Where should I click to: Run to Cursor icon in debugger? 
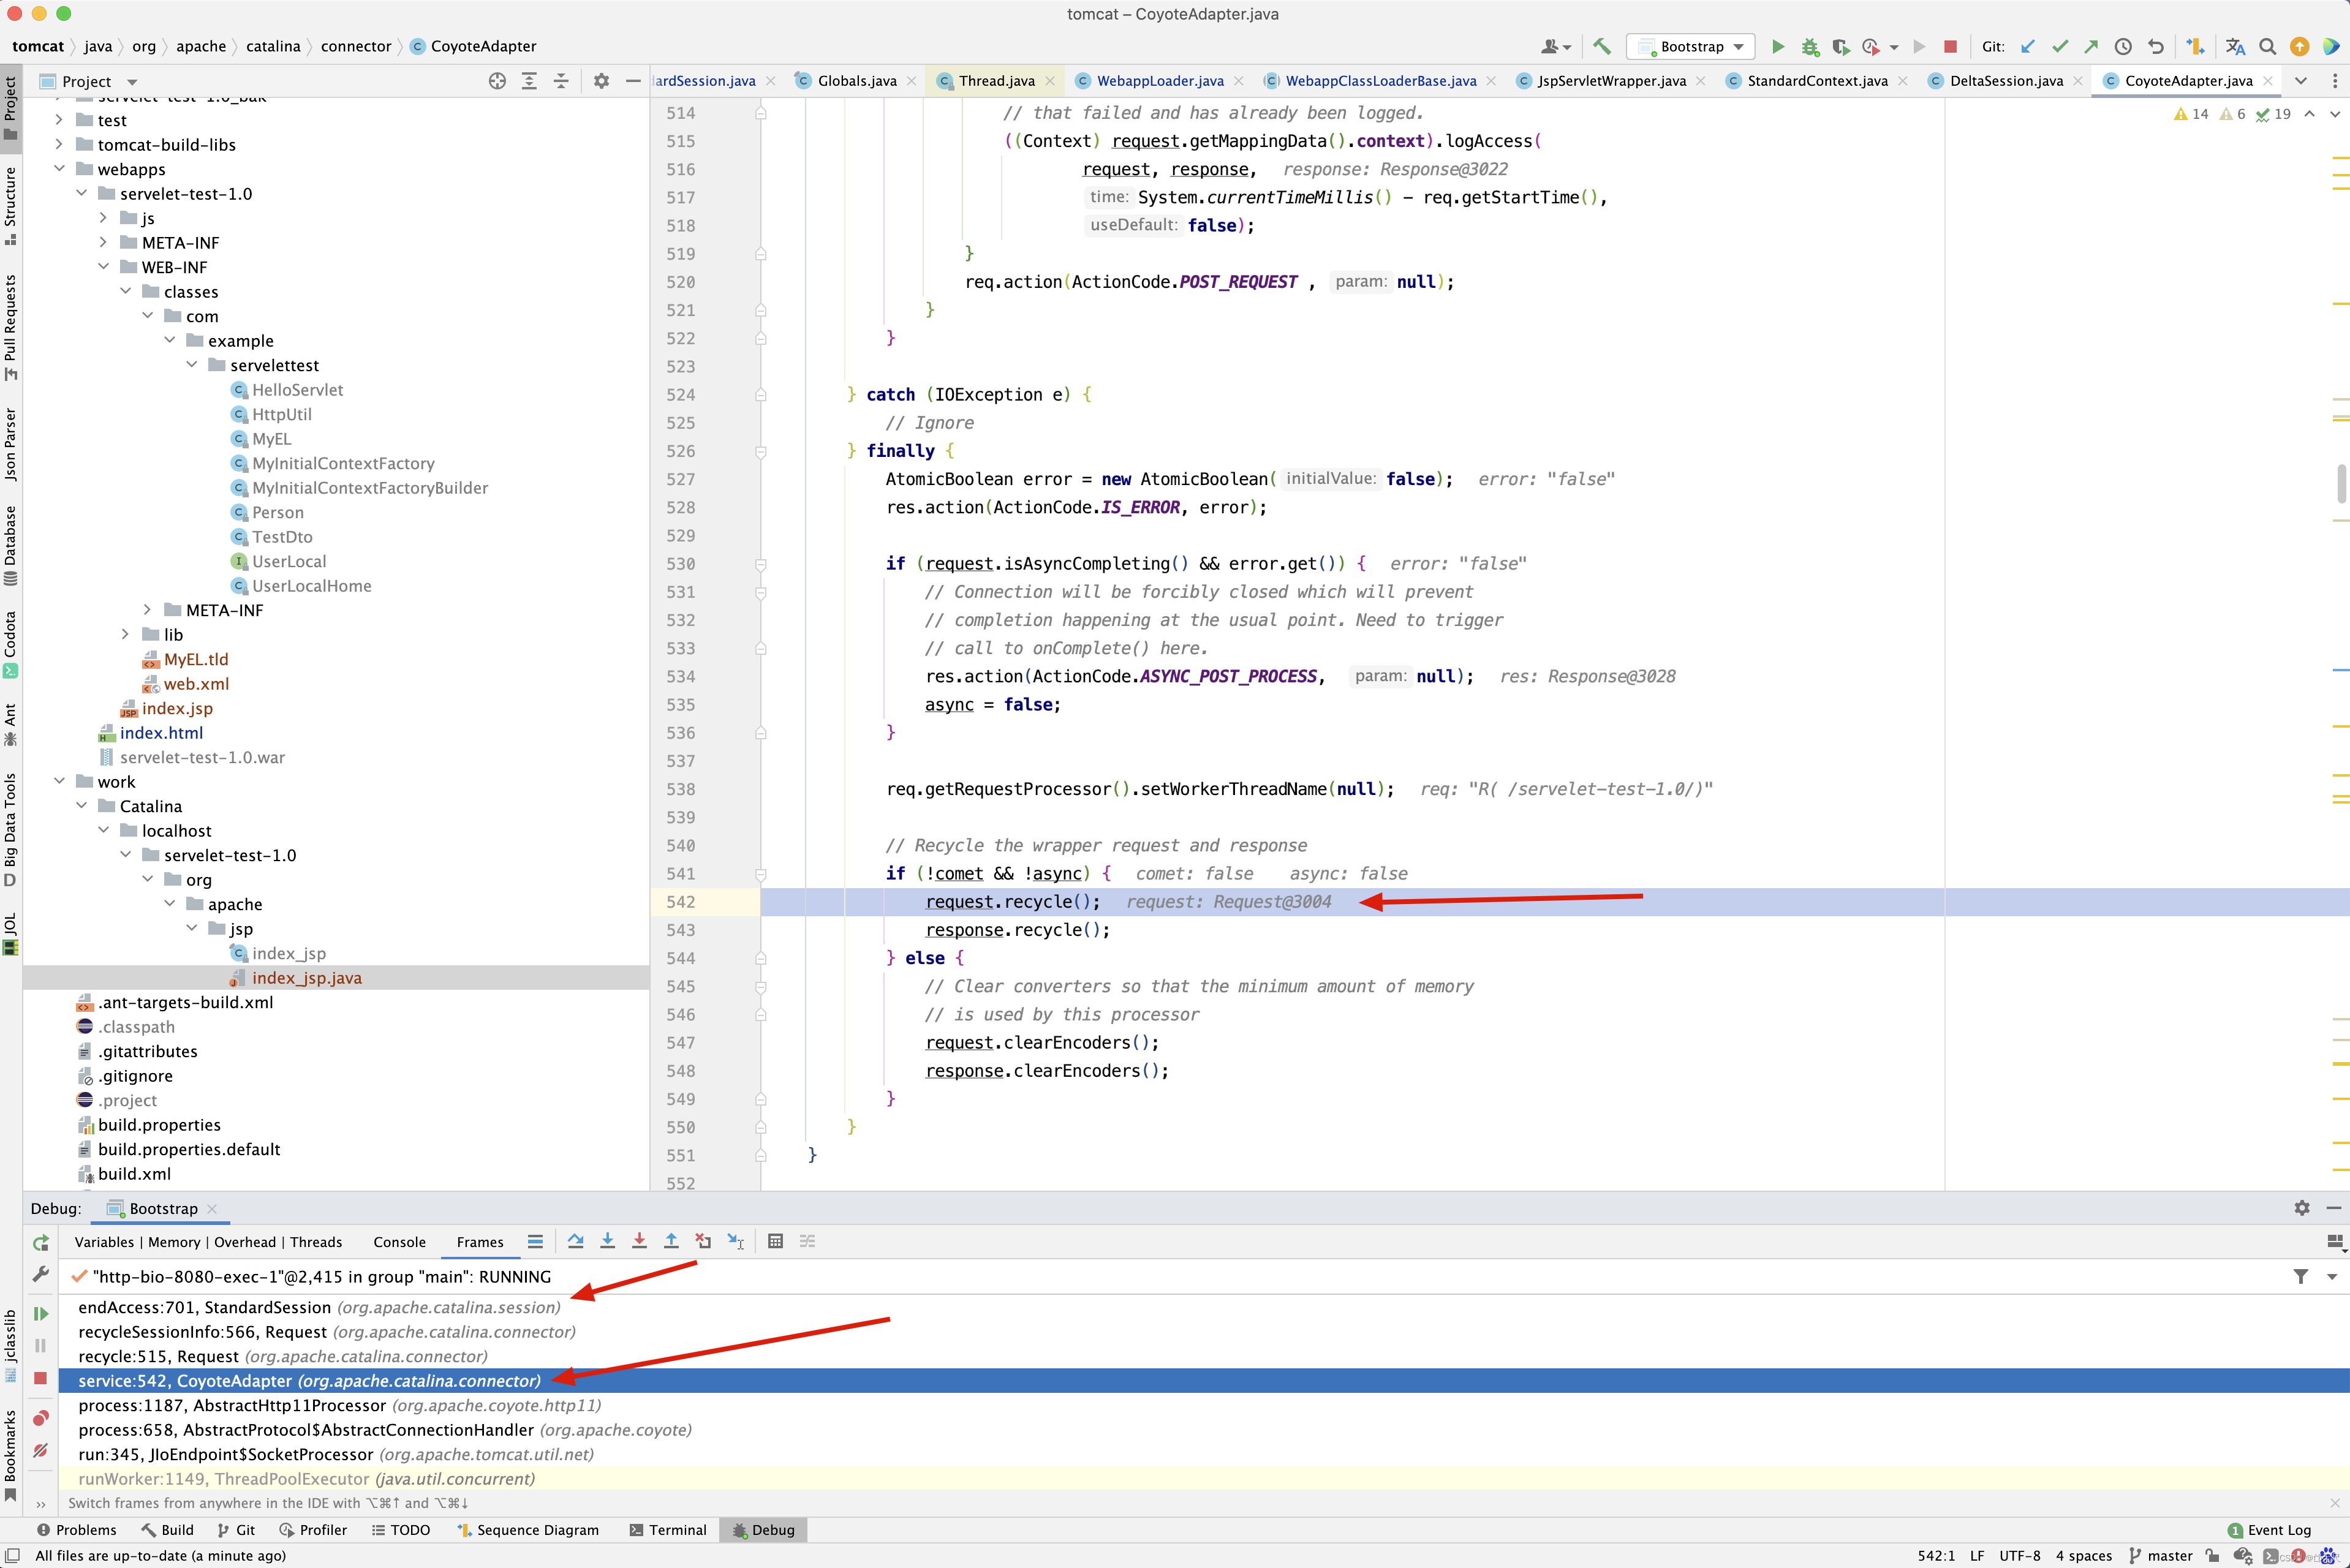(735, 1241)
